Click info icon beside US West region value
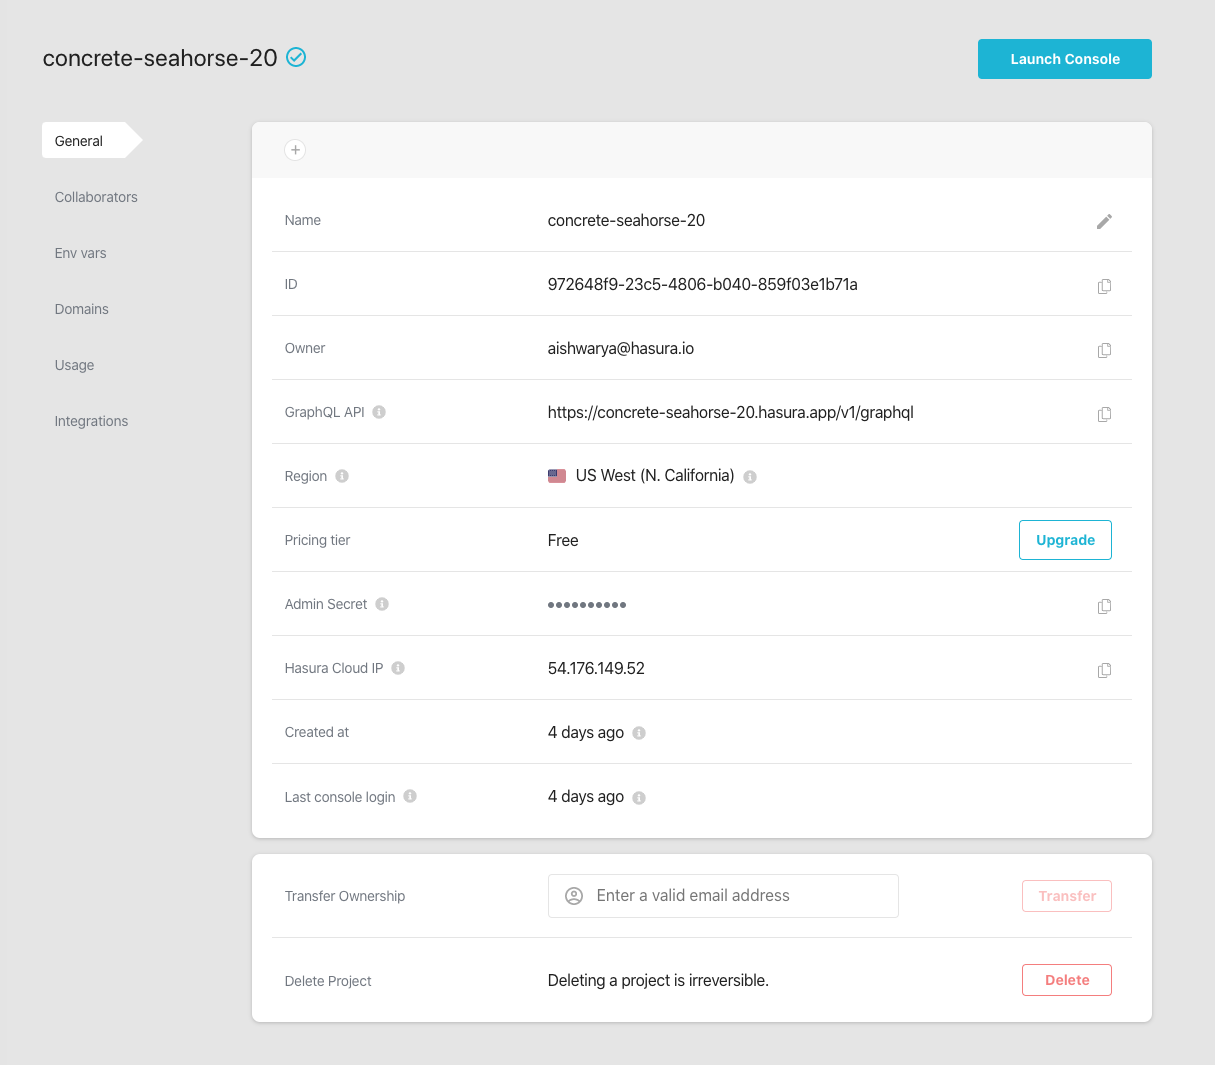The height and width of the screenshot is (1065, 1215). click(x=750, y=477)
